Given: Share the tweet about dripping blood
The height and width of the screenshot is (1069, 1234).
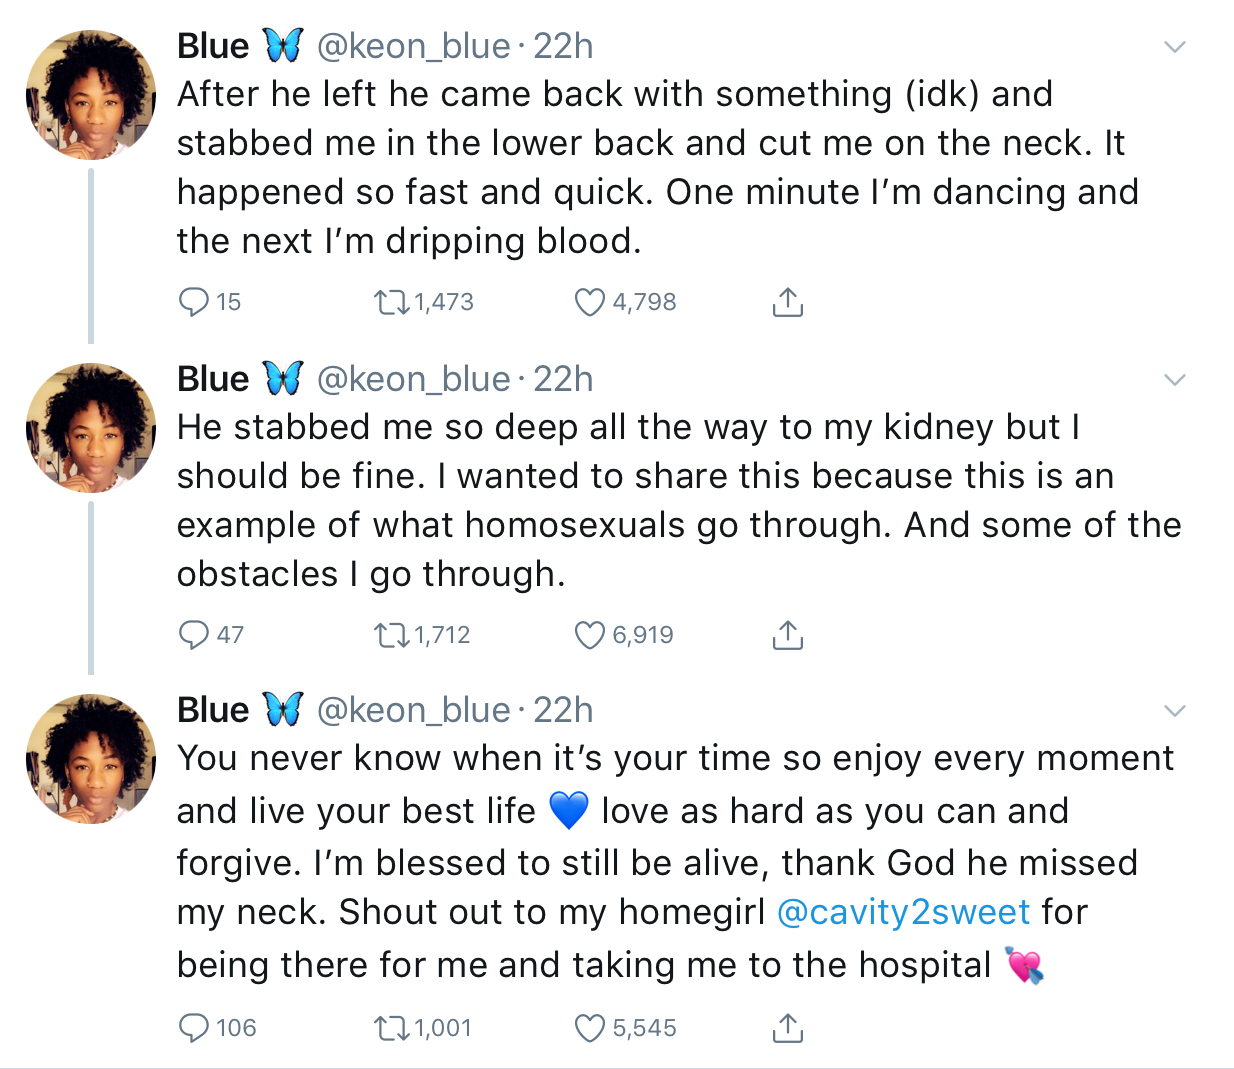Looking at the screenshot, I should tap(788, 302).
